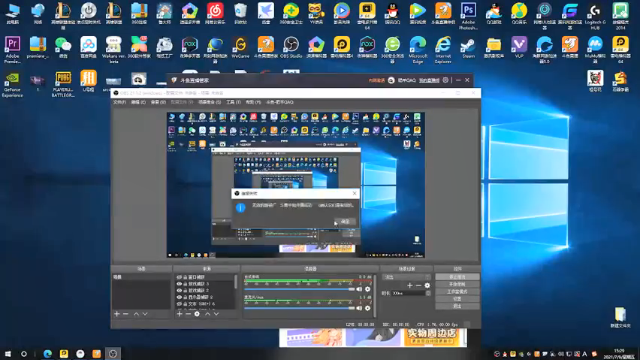Open Steam desktop shortcut
The image size is (640, 360).
click(x=468, y=48)
